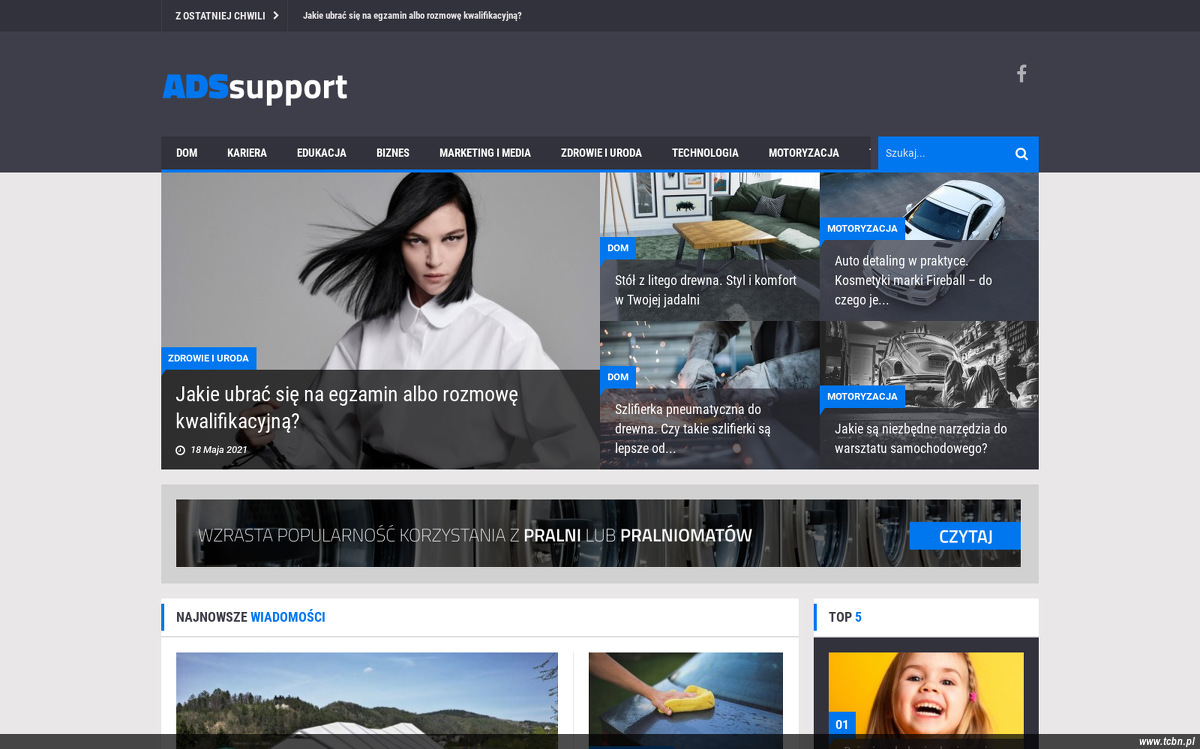
Task: Click the ADSsupport logo
Action: point(255,87)
